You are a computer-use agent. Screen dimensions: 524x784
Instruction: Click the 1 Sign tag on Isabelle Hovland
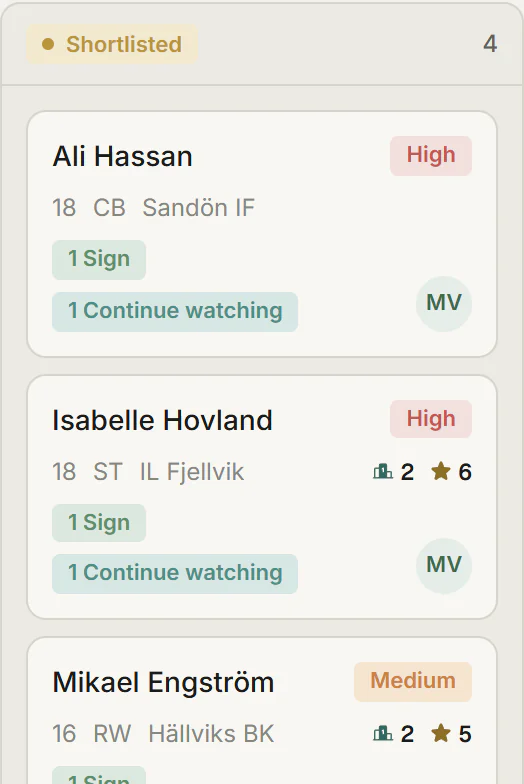click(99, 523)
